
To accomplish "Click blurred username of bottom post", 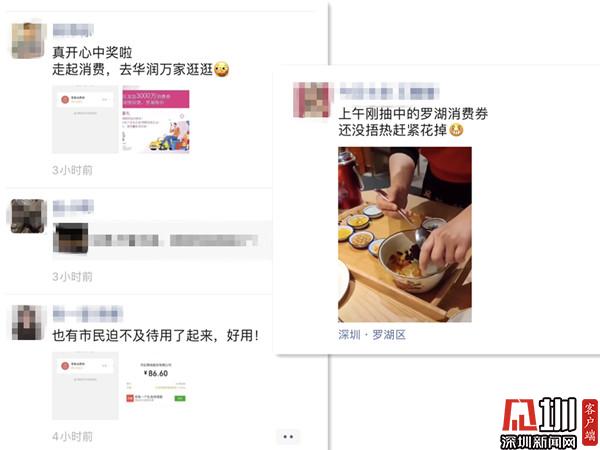I will click(88, 314).
